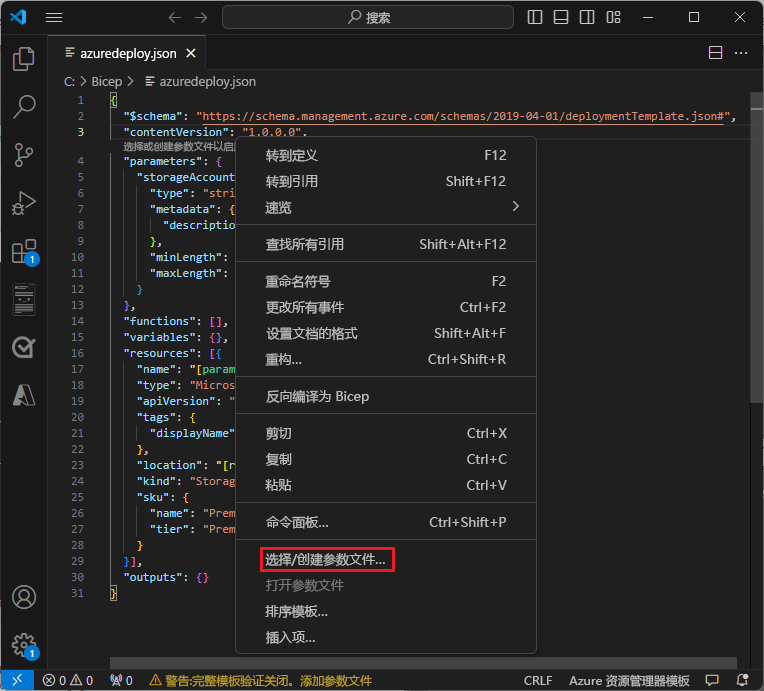Click the "variables" key on line 15
Screen dimensions: 764x691
tap(162, 337)
